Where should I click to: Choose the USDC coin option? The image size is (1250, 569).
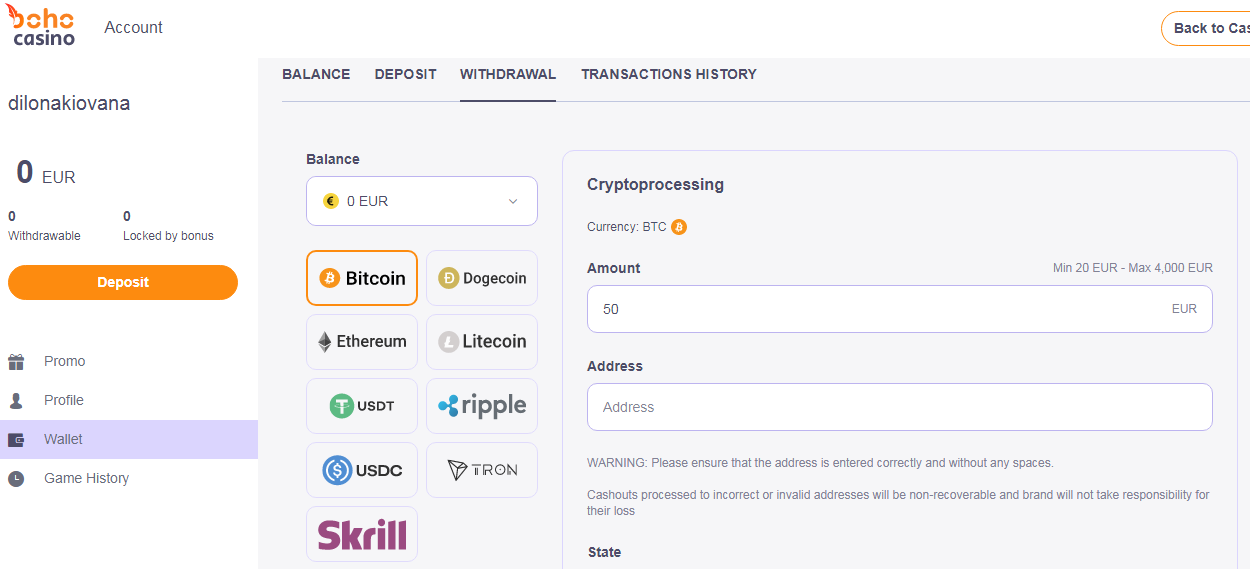tap(361, 470)
